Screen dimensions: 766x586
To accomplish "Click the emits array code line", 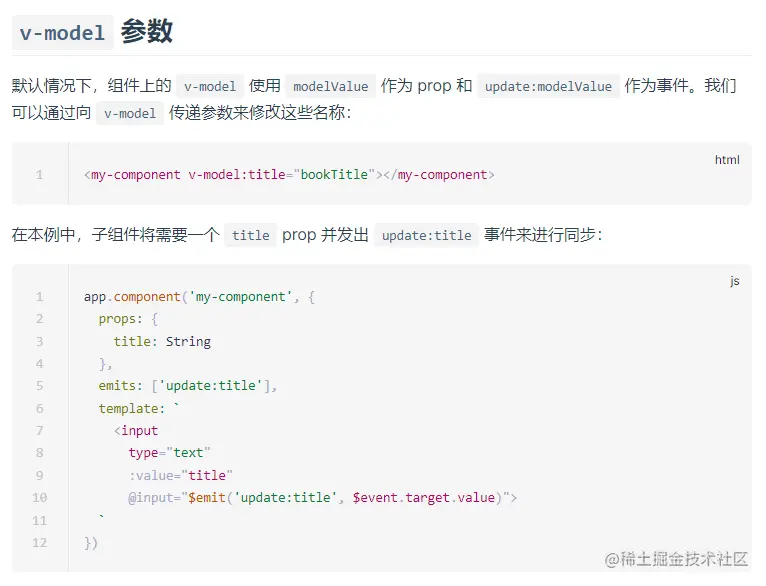I will coord(188,386).
